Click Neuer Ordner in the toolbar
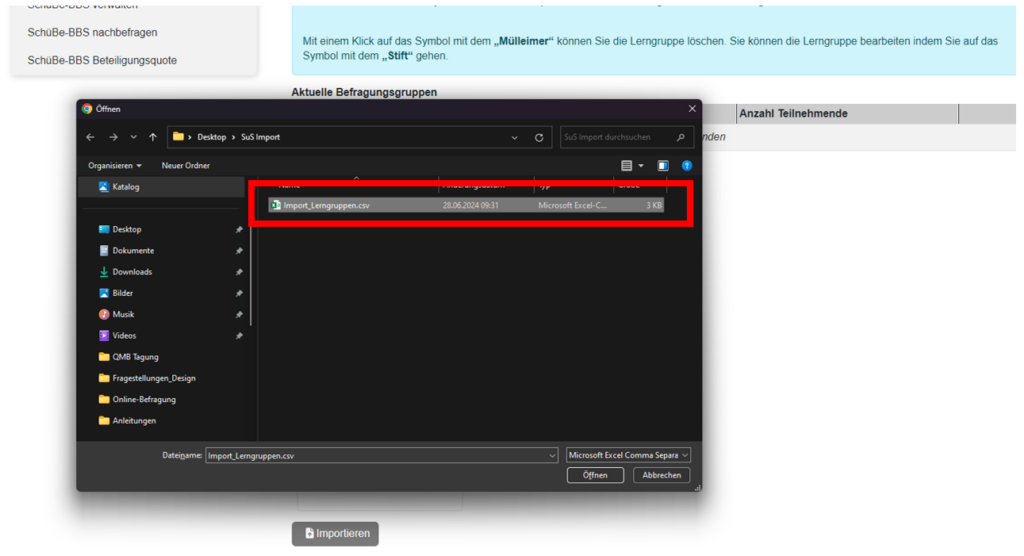Image resolution: width=1024 pixels, height=556 pixels. click(185, 165)
